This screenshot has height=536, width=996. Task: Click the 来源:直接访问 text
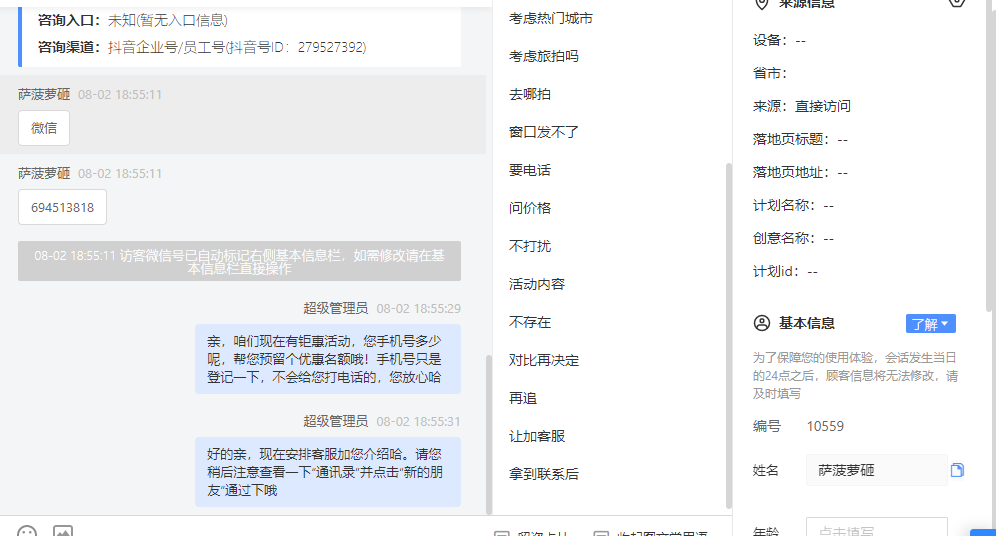point(802,106)
